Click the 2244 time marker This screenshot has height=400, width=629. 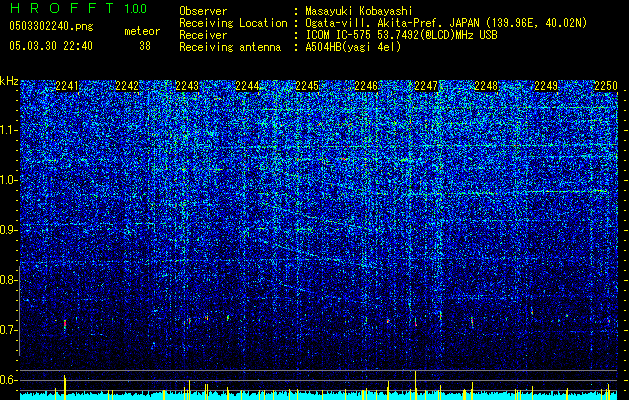click(247, 86)
